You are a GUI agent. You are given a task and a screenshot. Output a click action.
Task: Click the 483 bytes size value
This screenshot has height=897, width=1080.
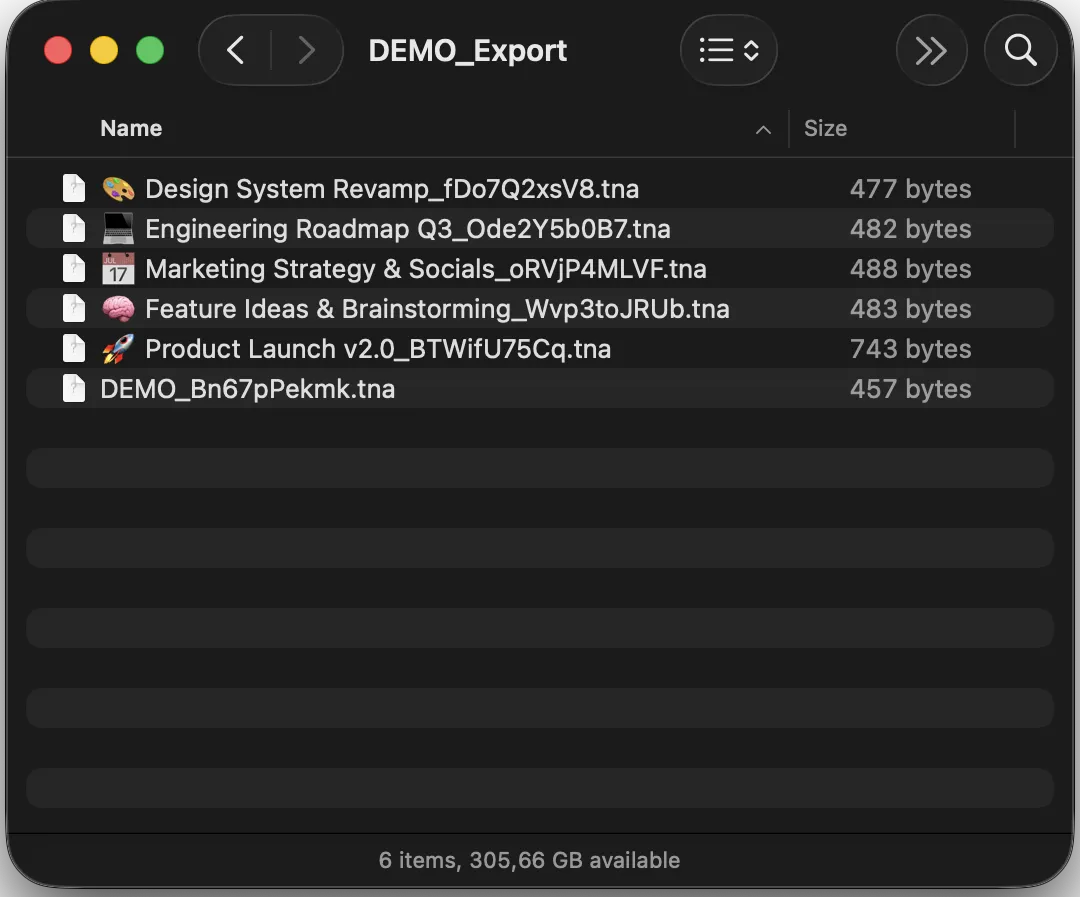point(911,309)
